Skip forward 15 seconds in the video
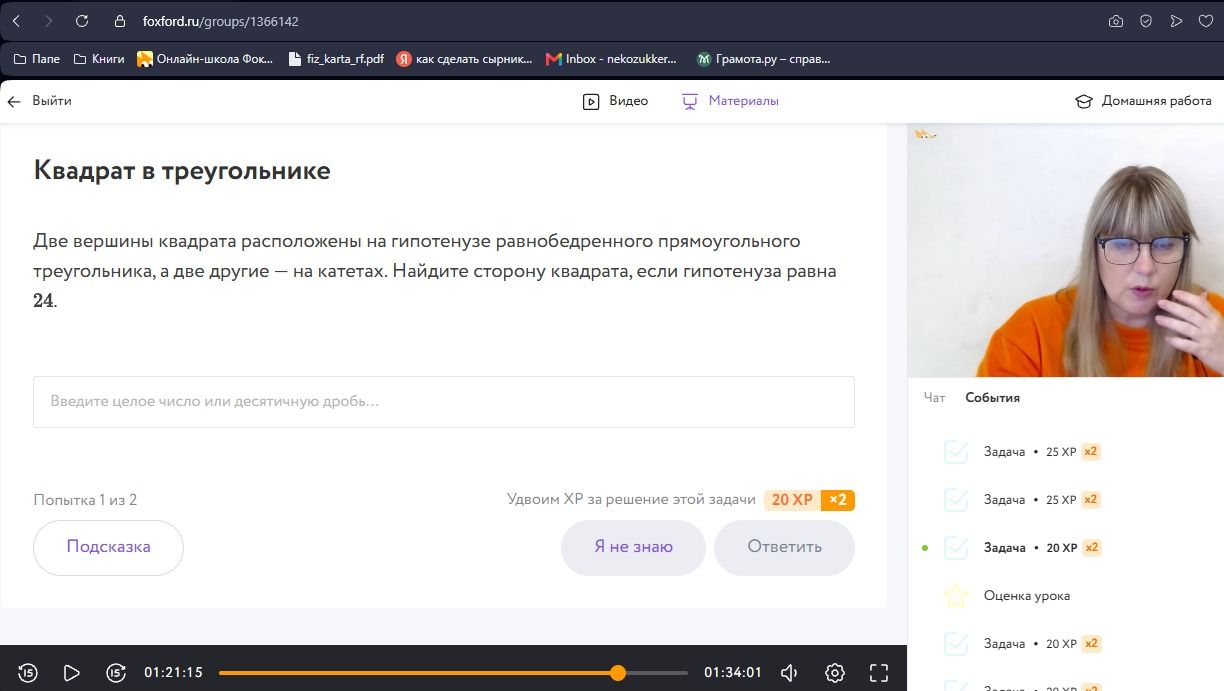This screenshot has height=691, width=1224. point(116,673)
